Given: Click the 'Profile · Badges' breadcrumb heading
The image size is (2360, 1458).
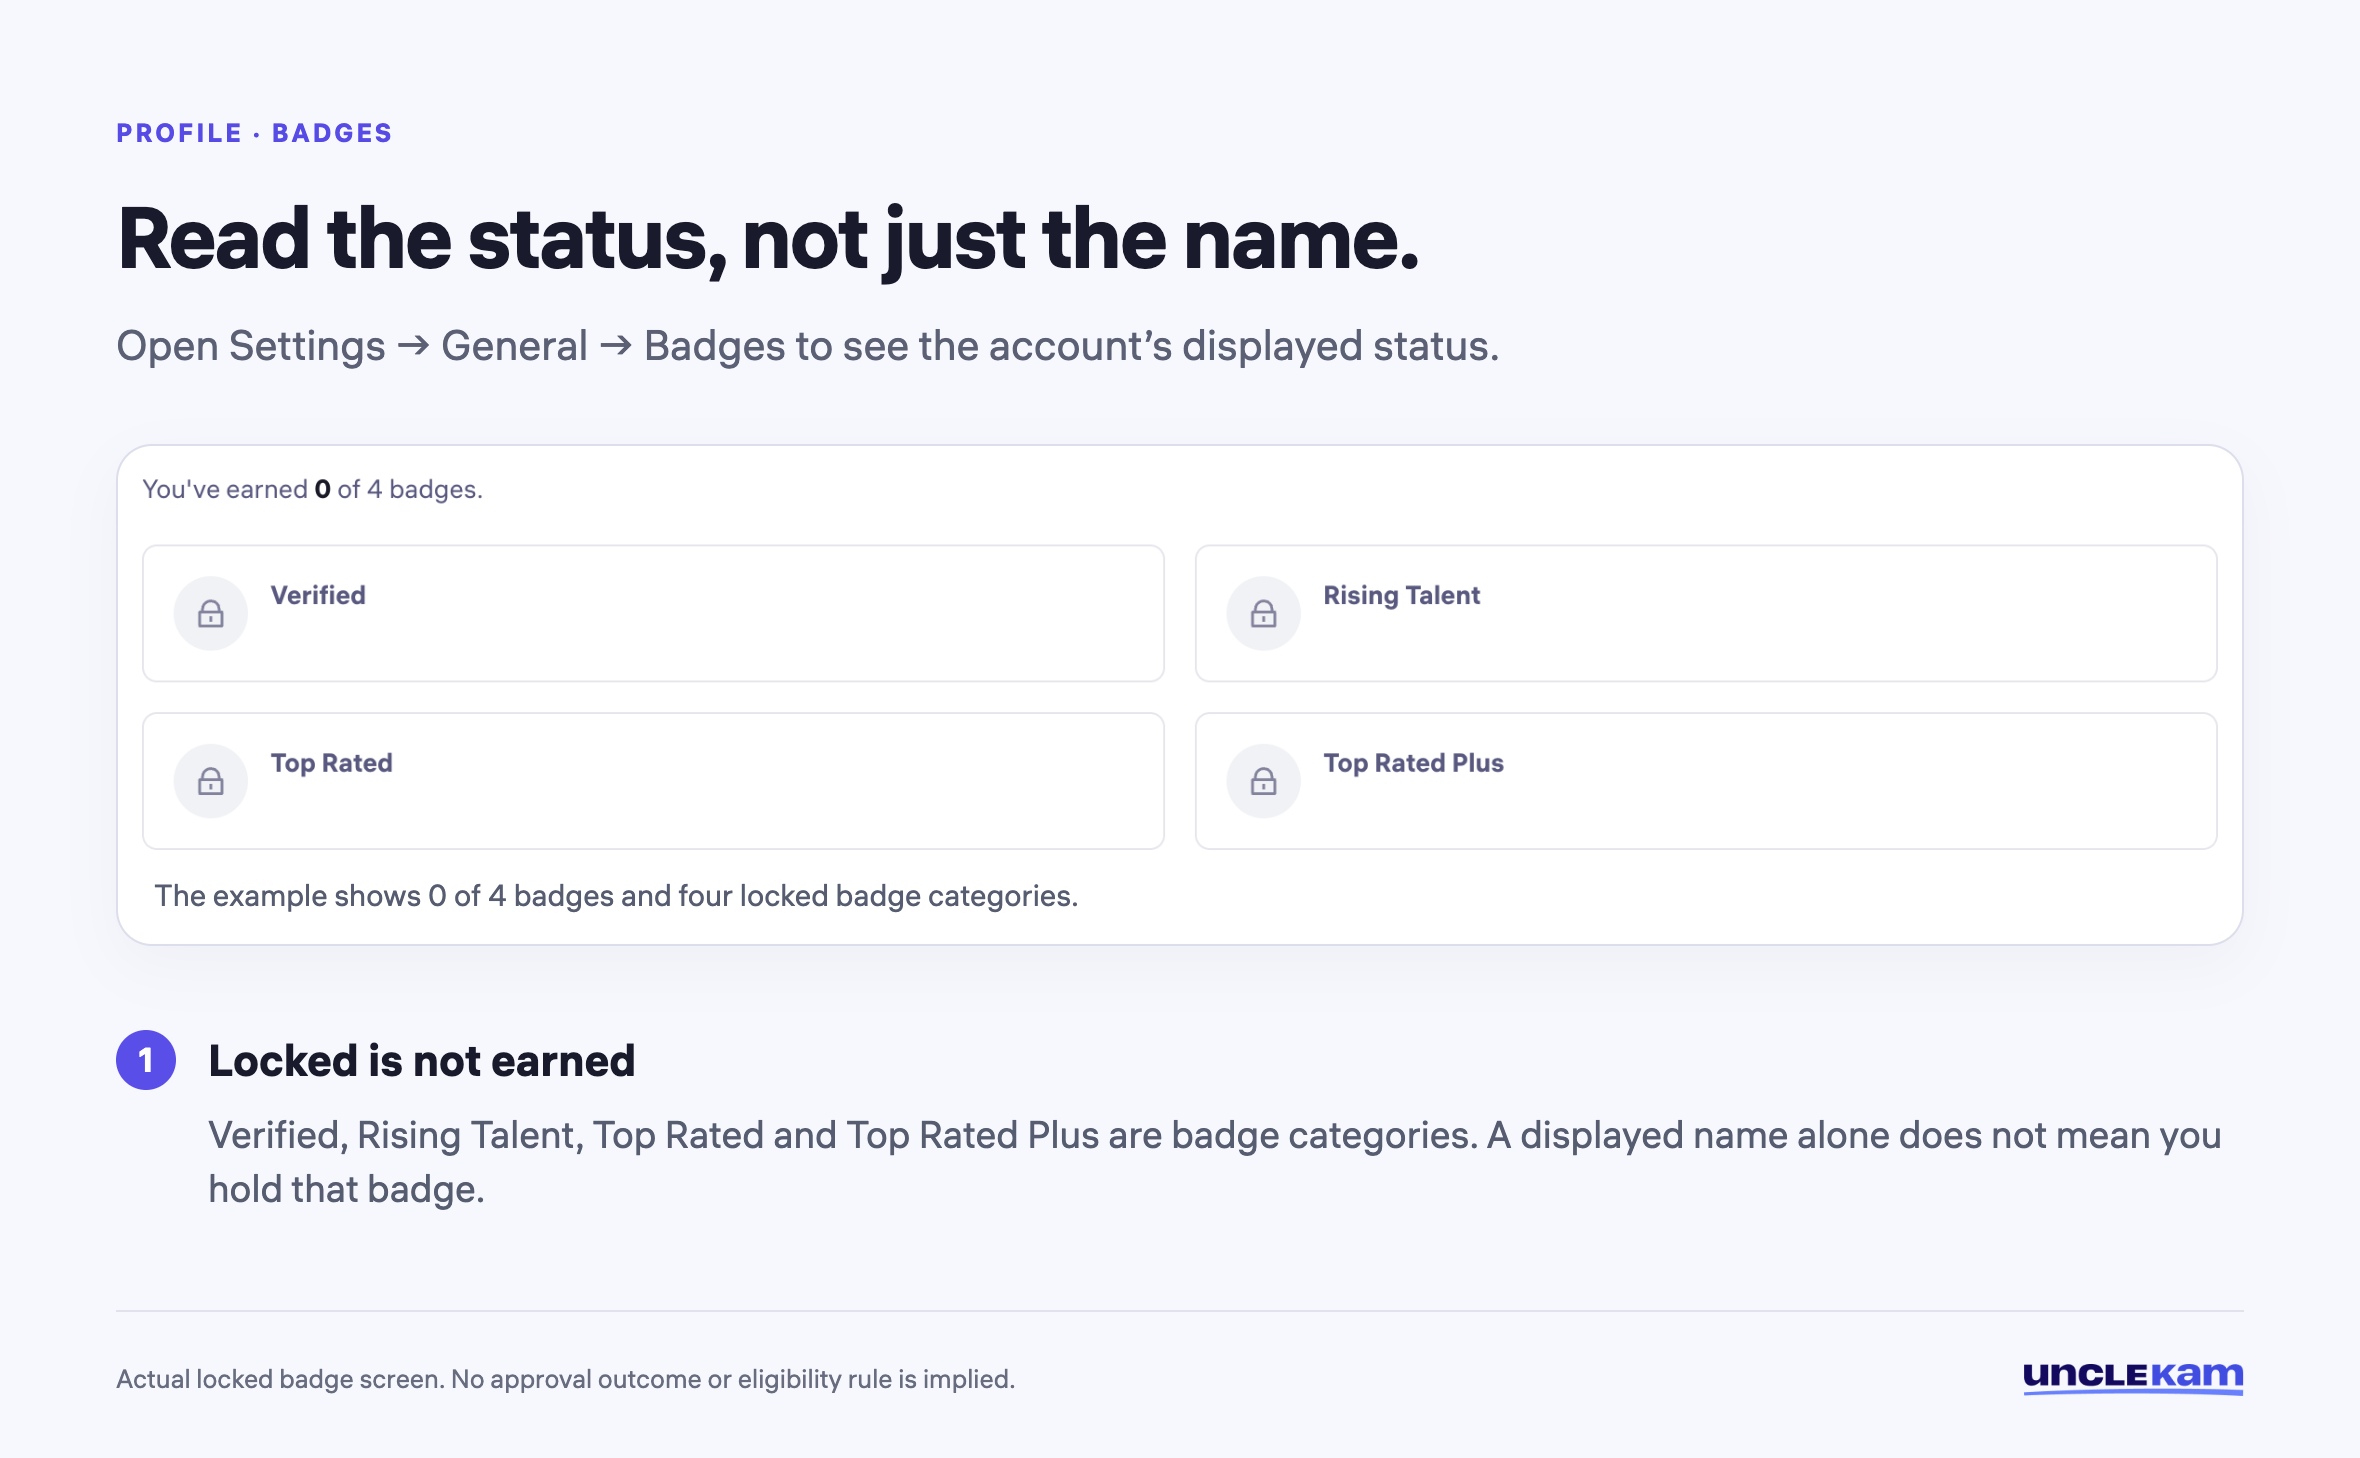Looking at the screenshot, I should [254, 133].
